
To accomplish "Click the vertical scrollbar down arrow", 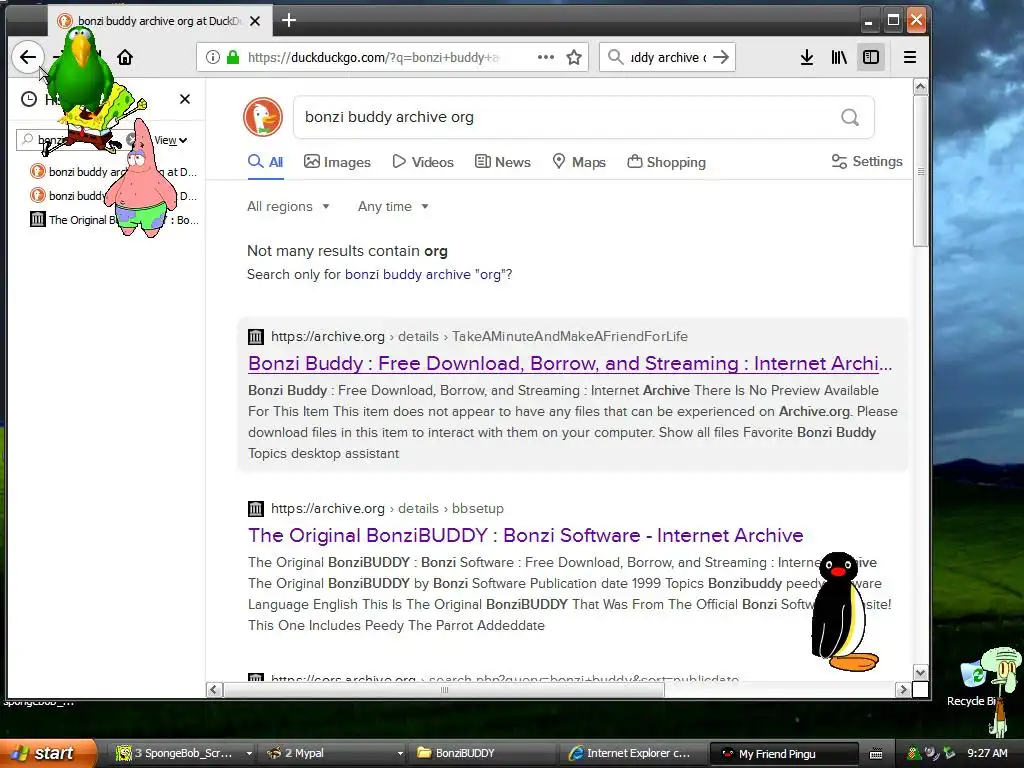I will click(x=920, y=672).
